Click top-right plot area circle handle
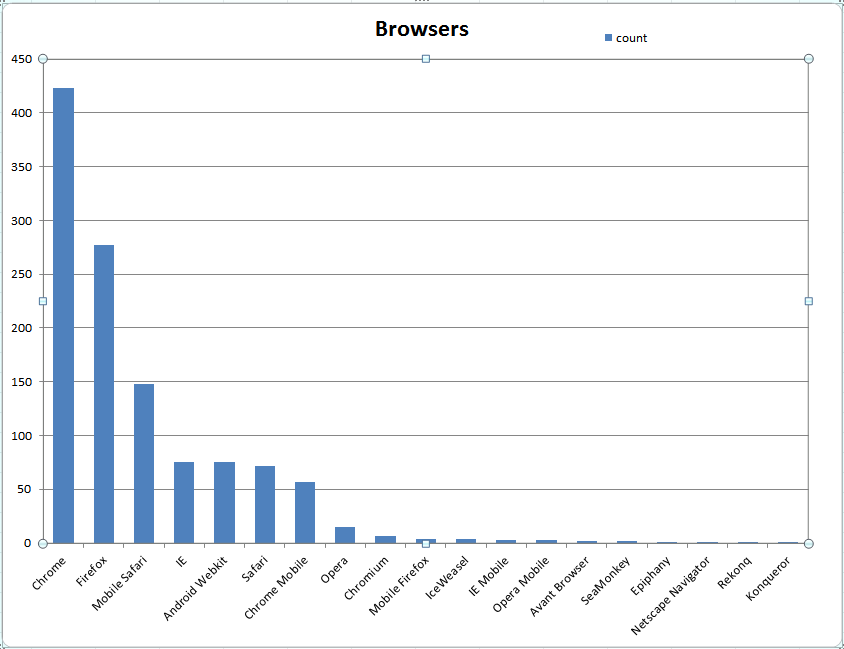Image resolution: width=844 pixels, height=649 pixels. tap(808, 59)
